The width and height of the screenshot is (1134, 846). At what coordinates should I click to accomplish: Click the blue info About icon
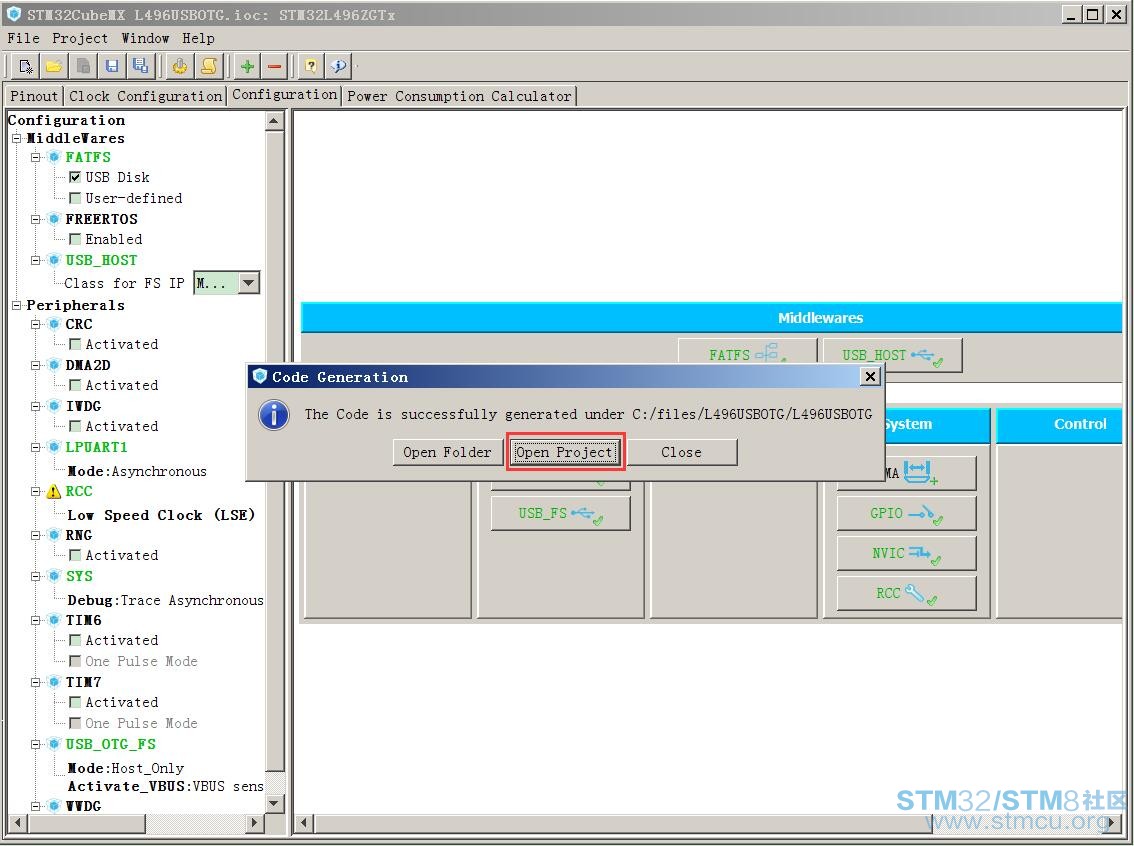(338, 67)
